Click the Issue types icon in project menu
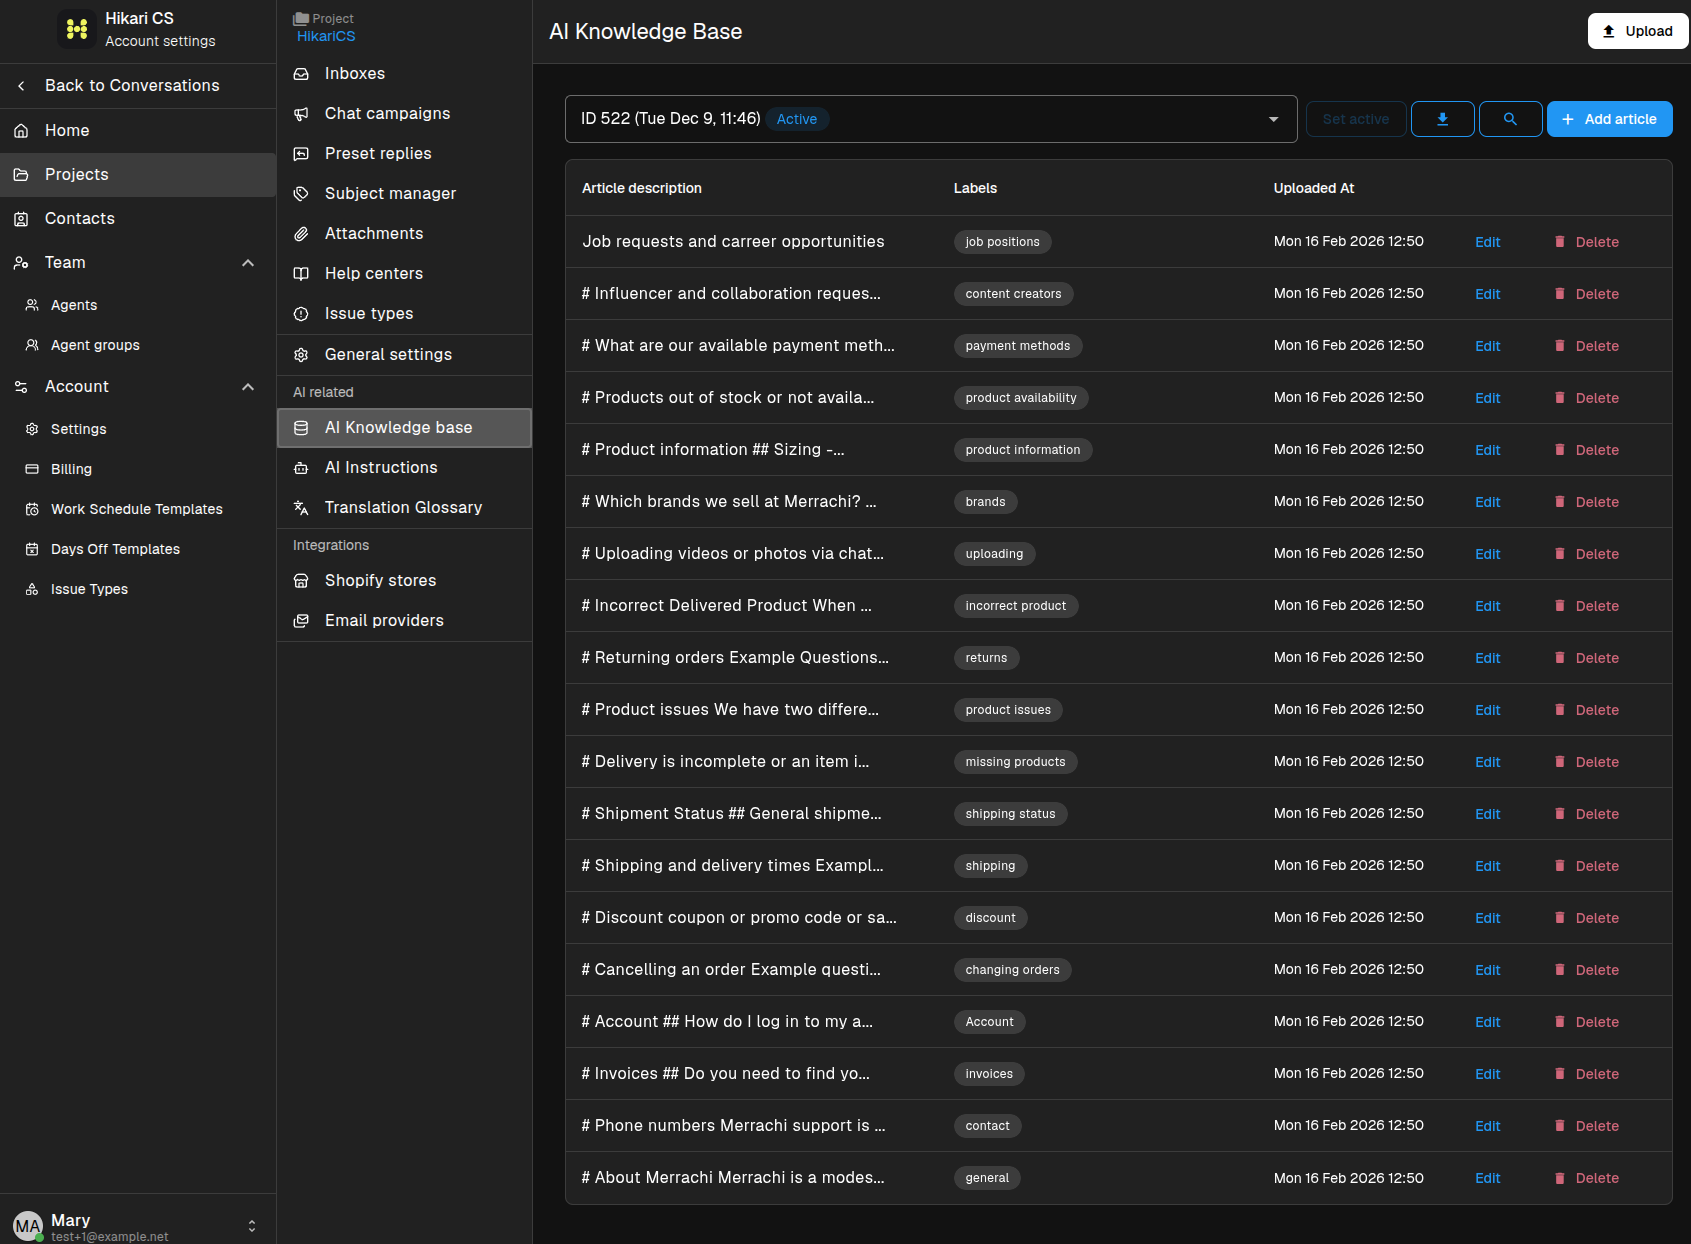This screenshot has height=1244, width=1691. (301, 314)
